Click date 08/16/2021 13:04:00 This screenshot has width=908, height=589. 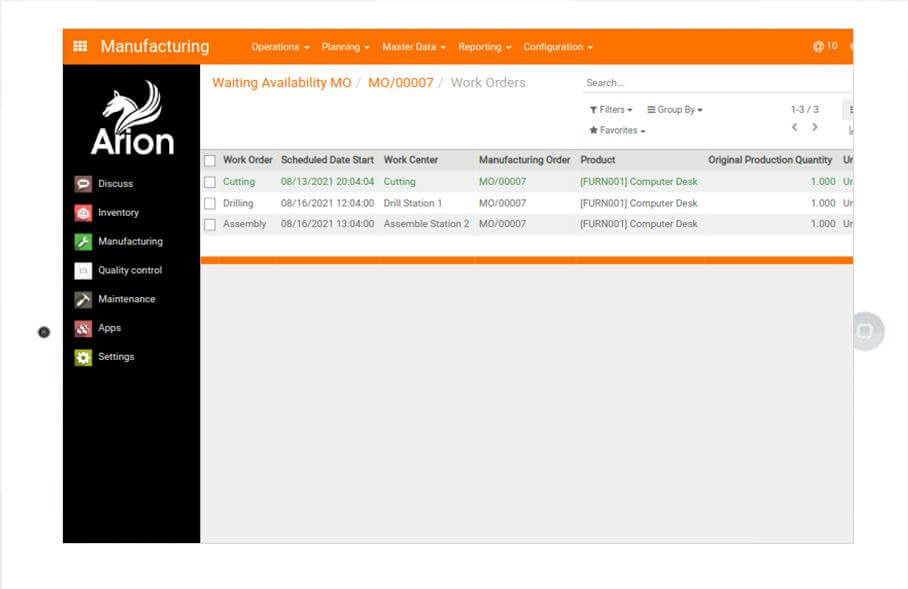click(327, 224)
